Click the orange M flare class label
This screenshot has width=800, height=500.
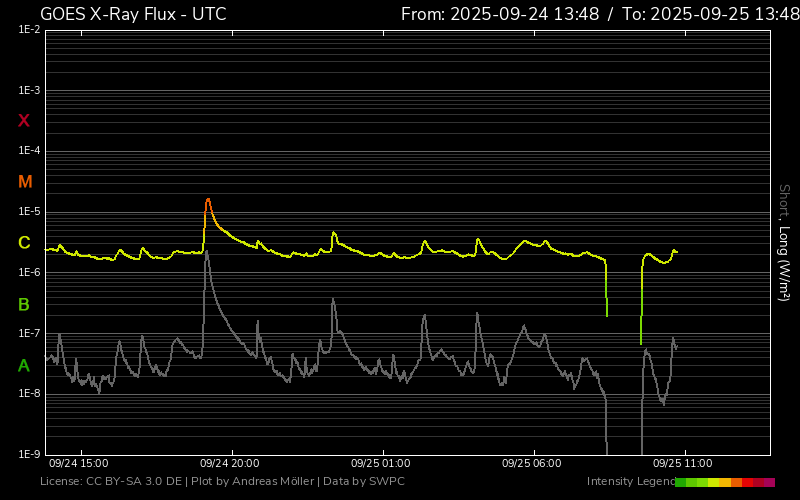(25, 182)
